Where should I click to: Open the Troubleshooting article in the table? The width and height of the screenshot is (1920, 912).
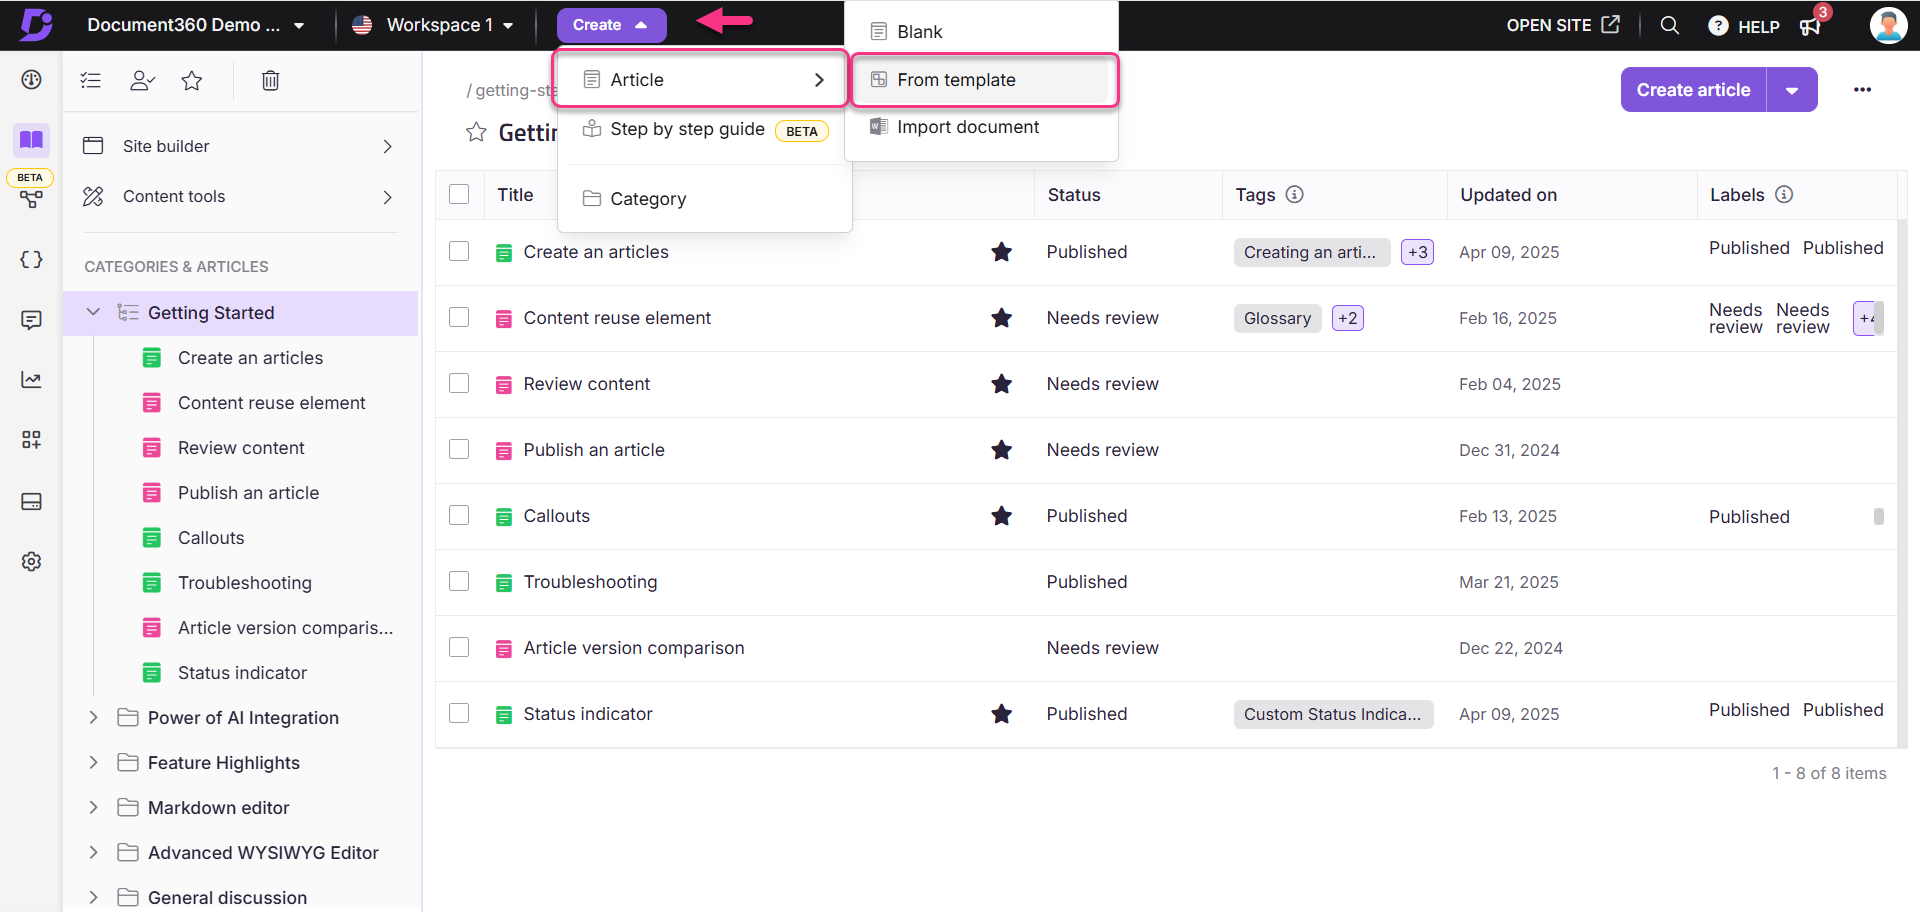590,582
